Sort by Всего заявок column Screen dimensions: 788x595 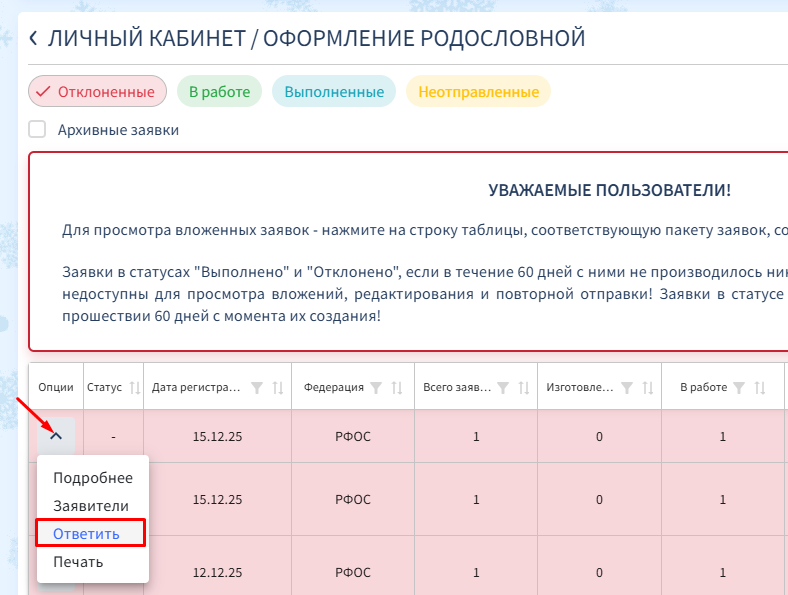(525, 388)
